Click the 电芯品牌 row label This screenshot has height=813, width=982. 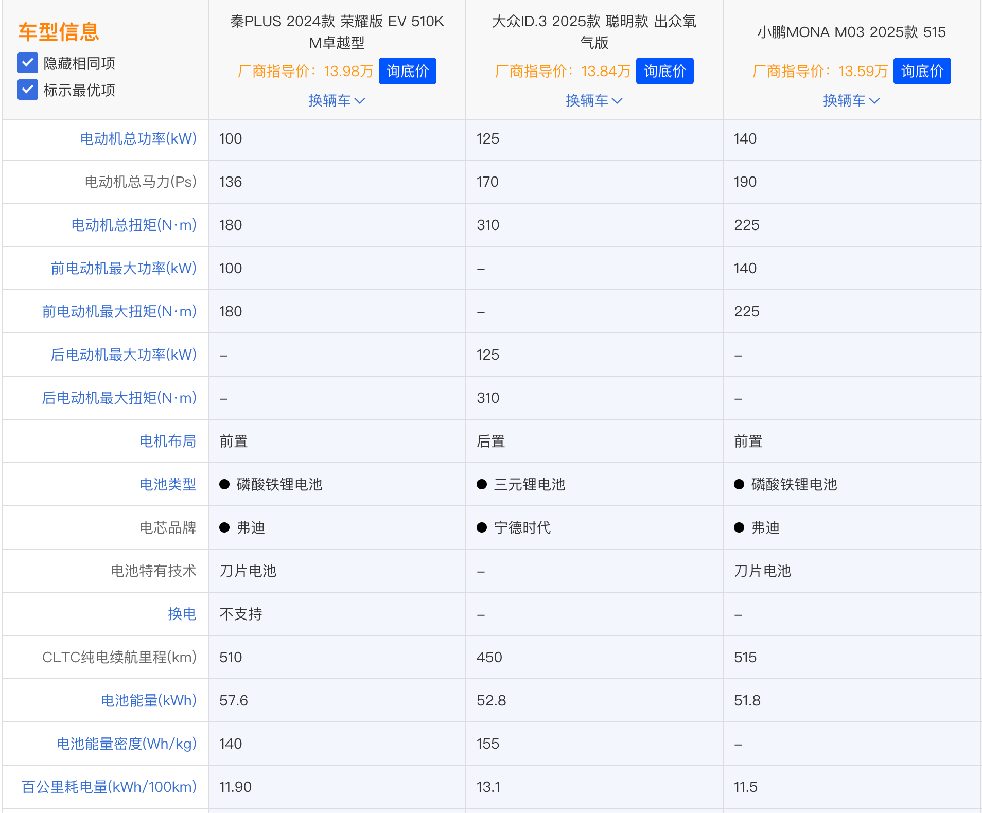pos(168,527)
